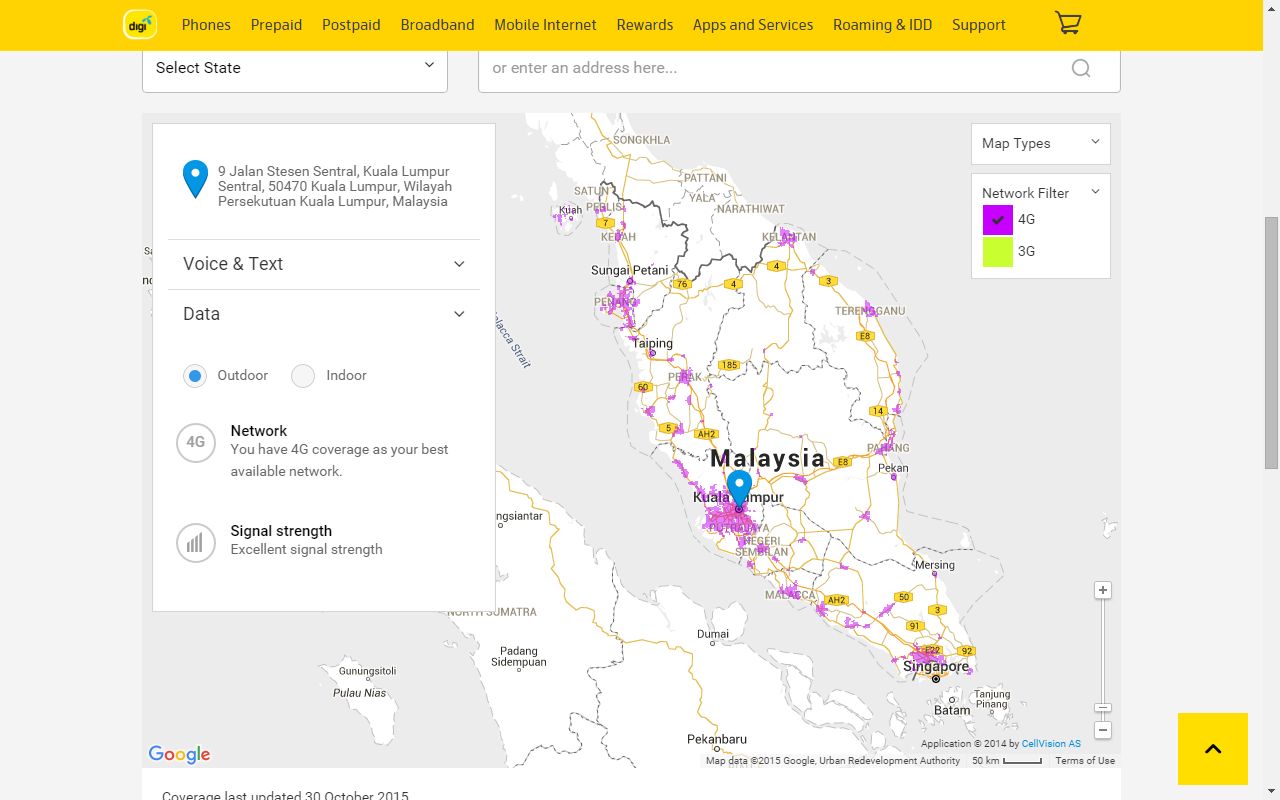The height and width of the screenshot is (800, 1280).
Task: Open the shopping cart
Action: (1068, 24)
